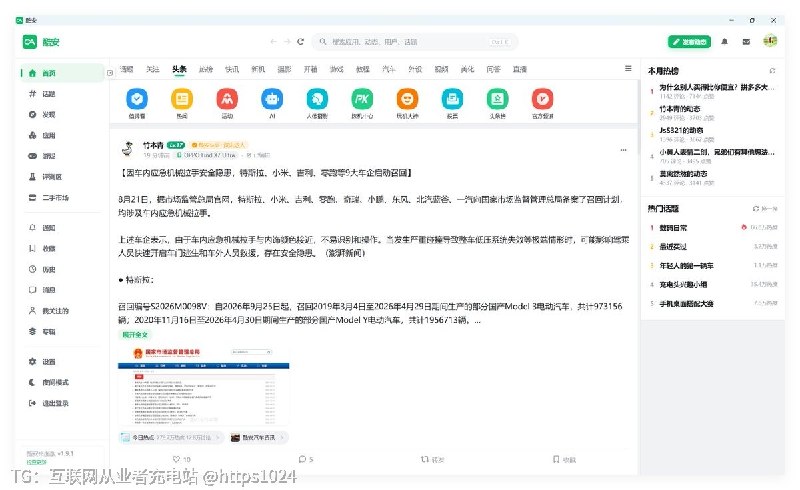Click the browser-style back arrow
Image resolution: width=800 pixels, height=490 pixels.
tap(273, 42)
